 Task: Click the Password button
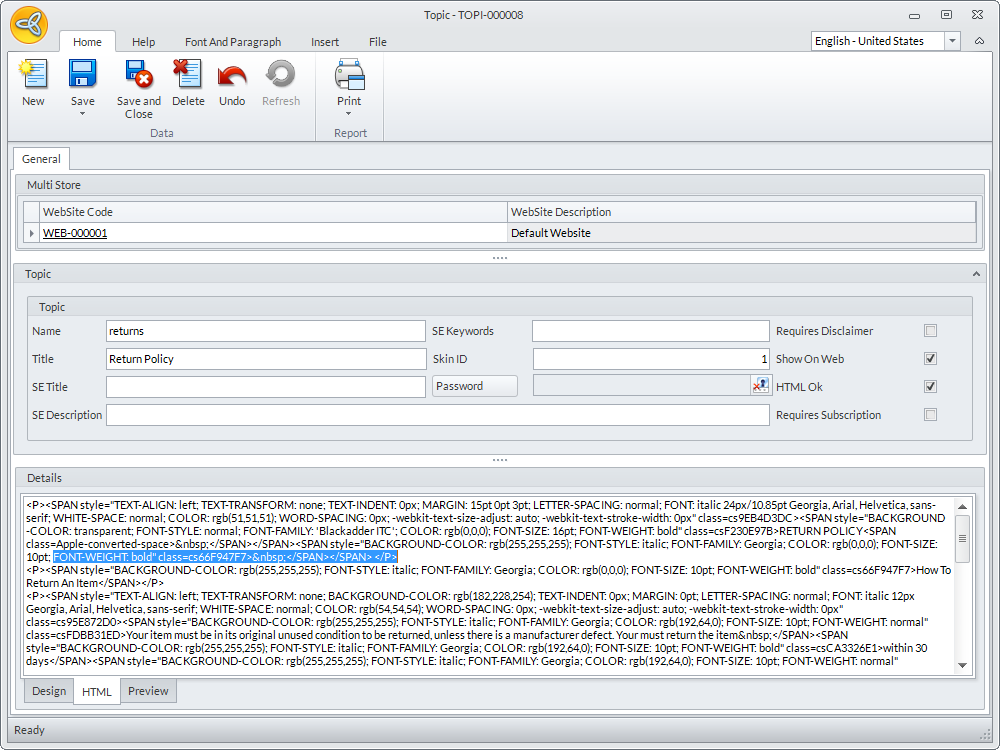(475, 386)
